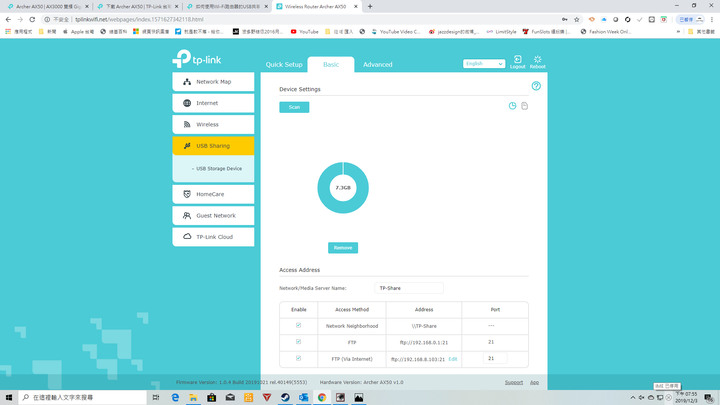Switch to the third browser tab
The image size is (720, 405).
(227, 6)
